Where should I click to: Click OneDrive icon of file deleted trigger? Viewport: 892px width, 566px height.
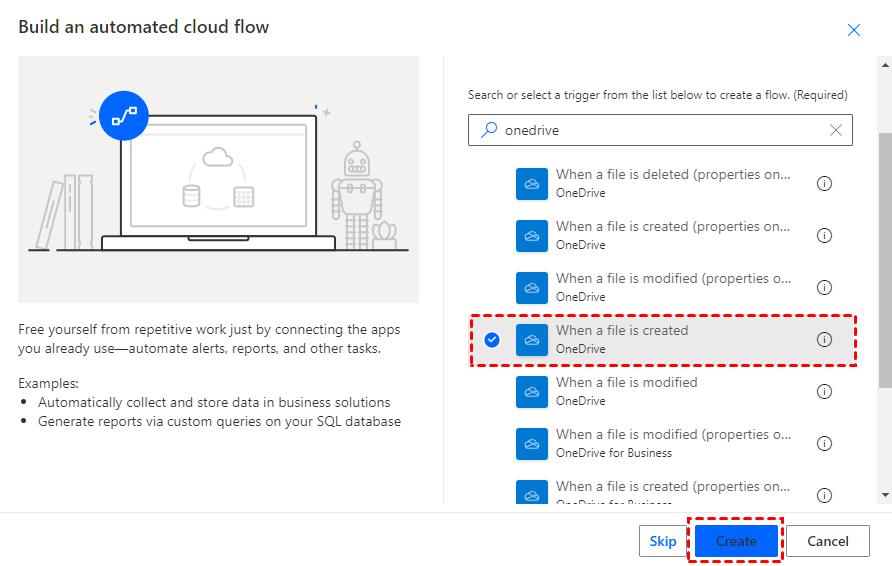532,184
